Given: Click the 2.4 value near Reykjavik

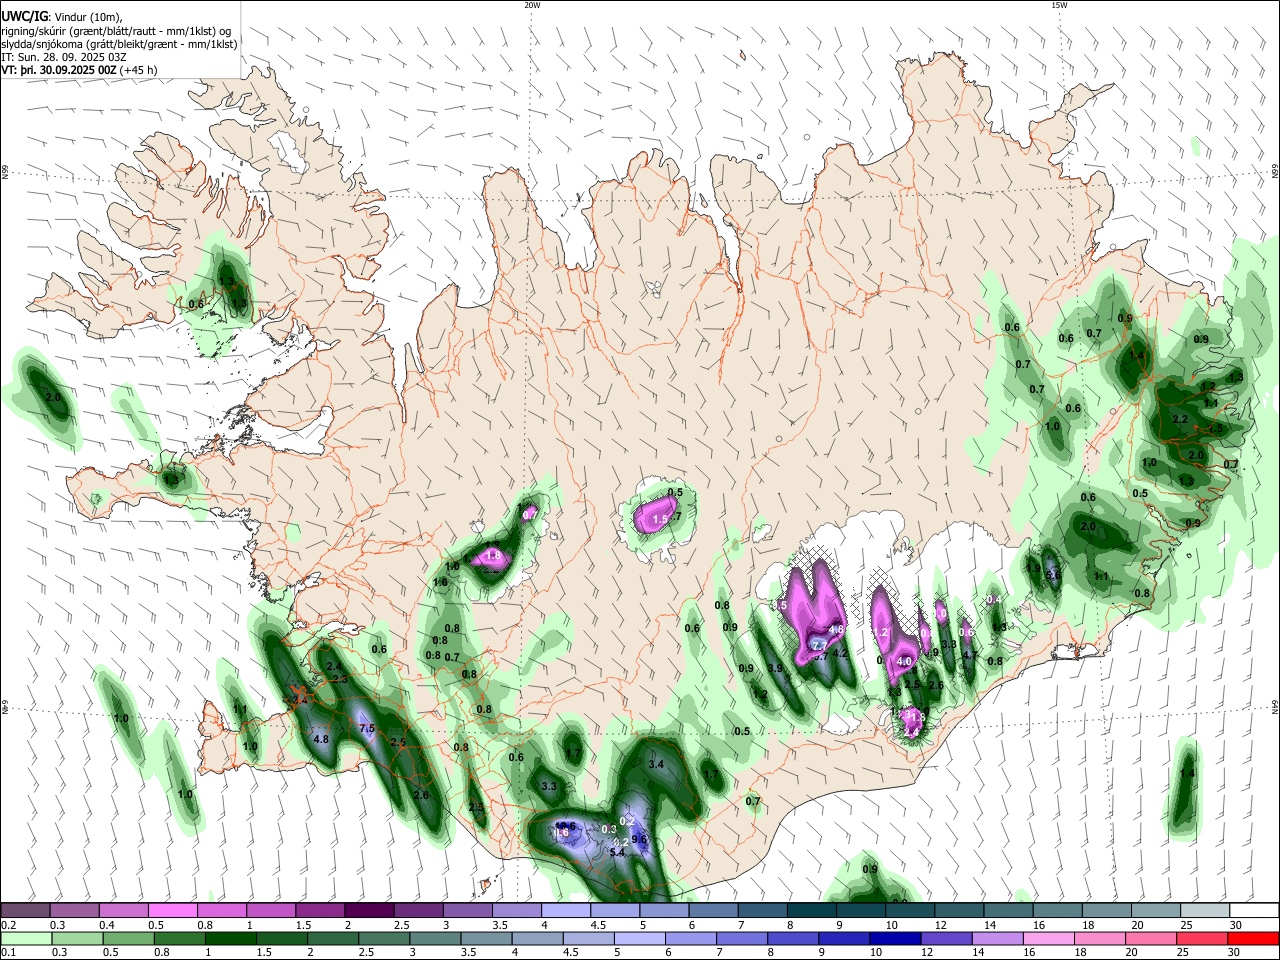Looking at the screenshot, I should tap(334, 666).
